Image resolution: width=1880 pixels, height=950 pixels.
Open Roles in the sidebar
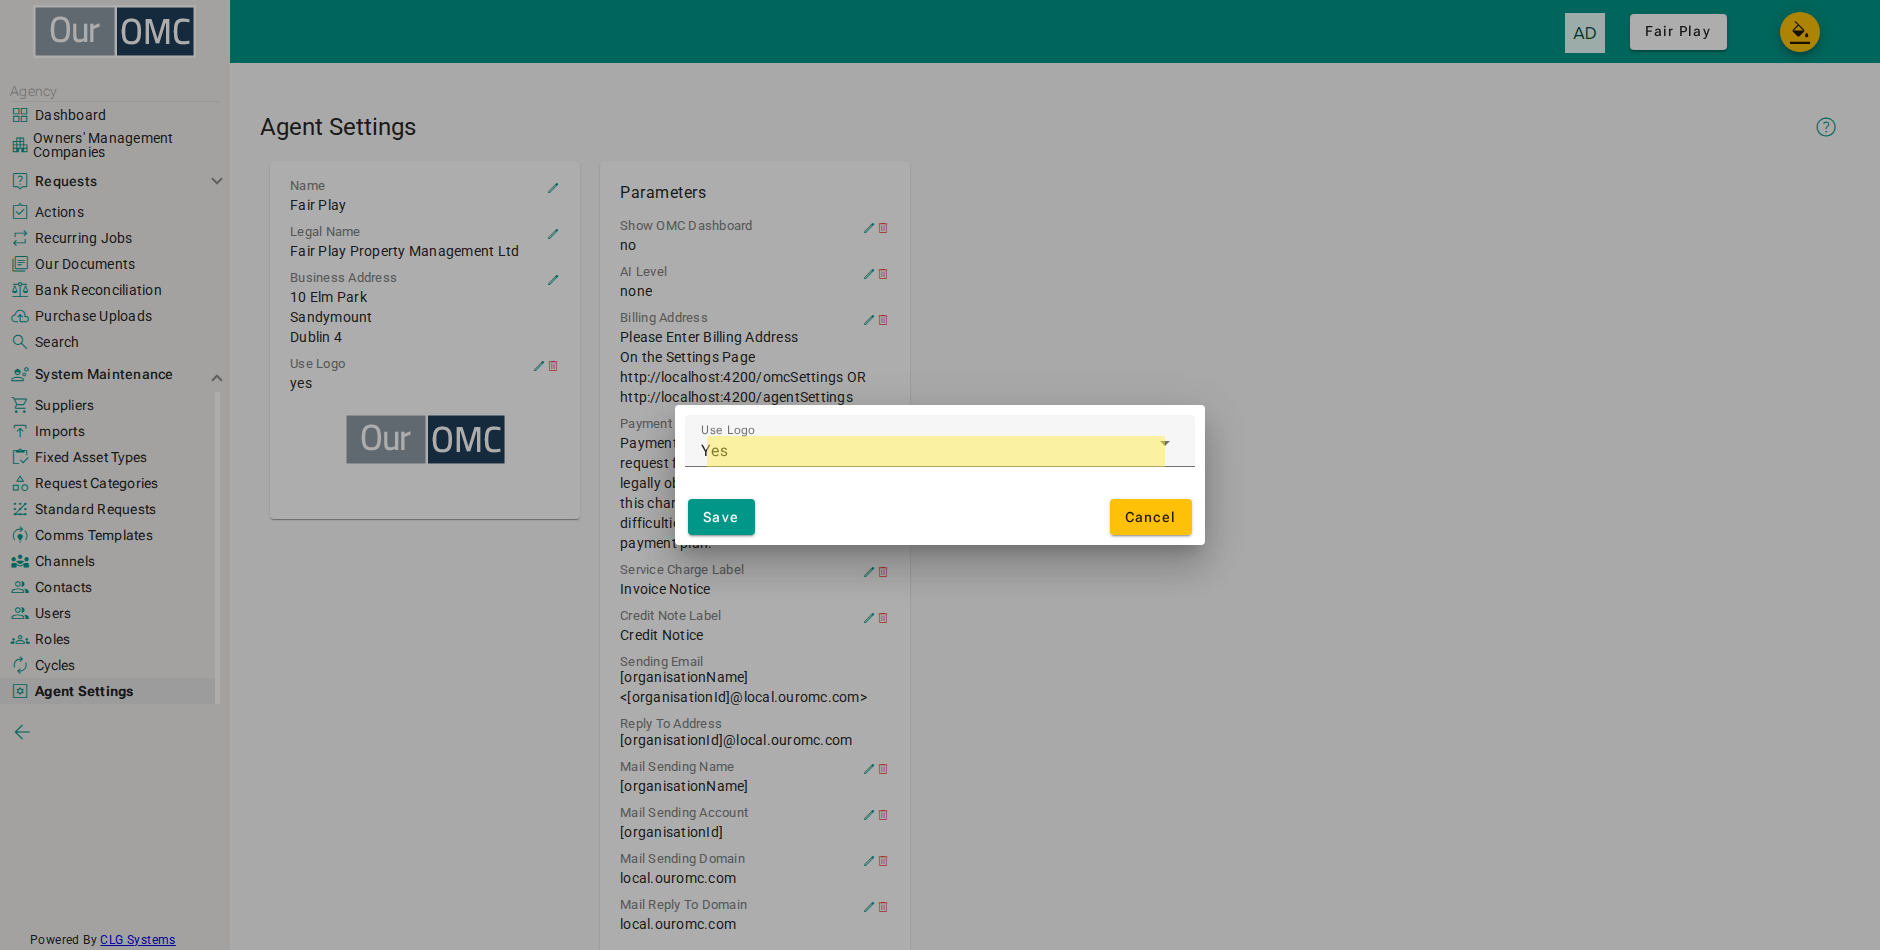pyautogui.click(x=52, y=639)
